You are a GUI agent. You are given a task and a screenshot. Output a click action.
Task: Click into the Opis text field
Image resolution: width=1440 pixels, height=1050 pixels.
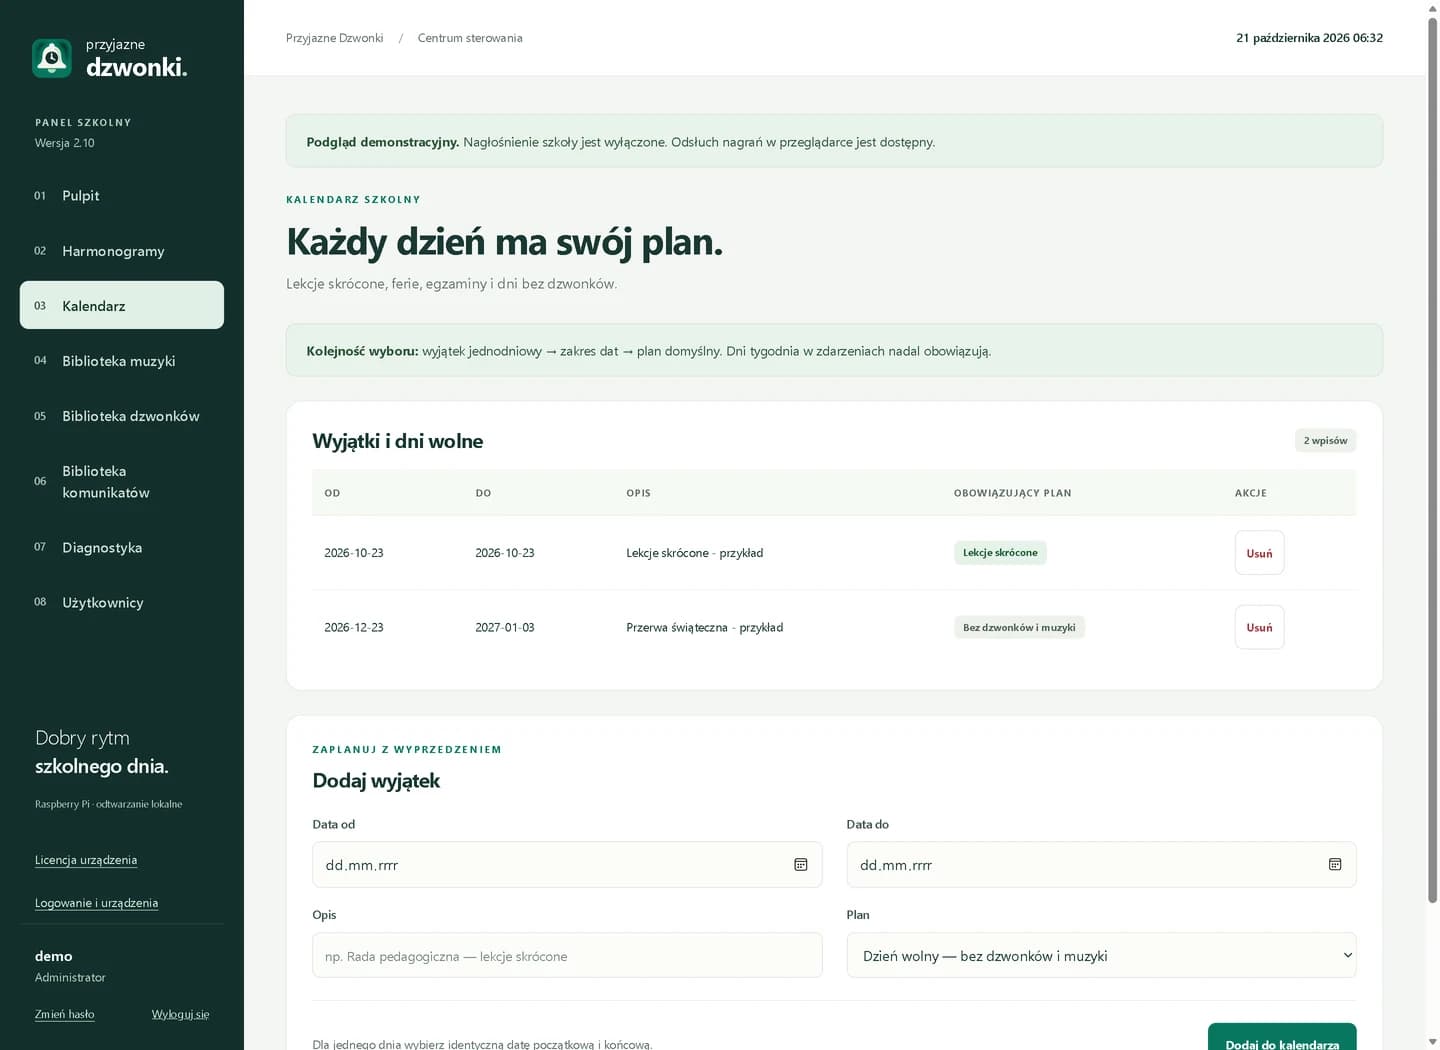(567, 955)
